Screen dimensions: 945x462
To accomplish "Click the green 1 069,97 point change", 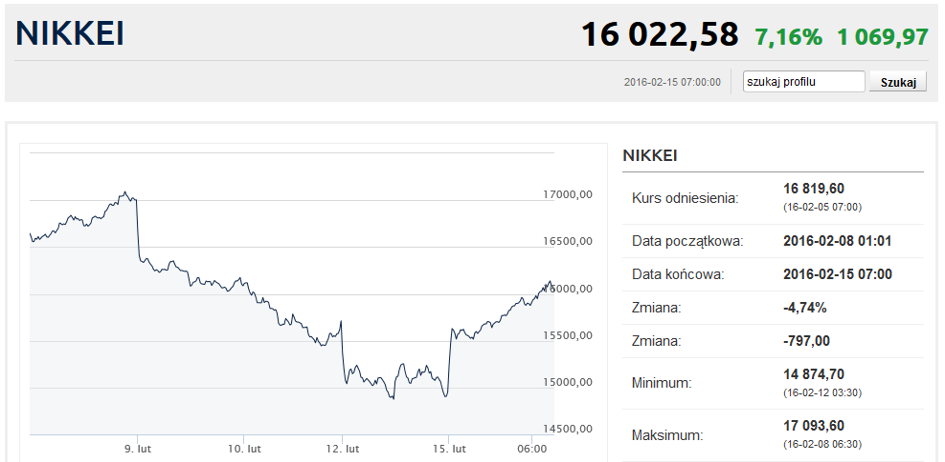I will coord(883,37).
